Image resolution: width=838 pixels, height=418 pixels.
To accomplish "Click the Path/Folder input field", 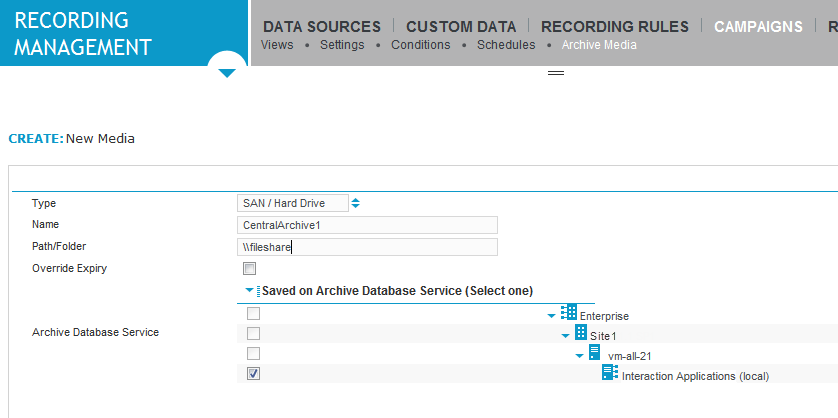I will [x=367, y=246].
